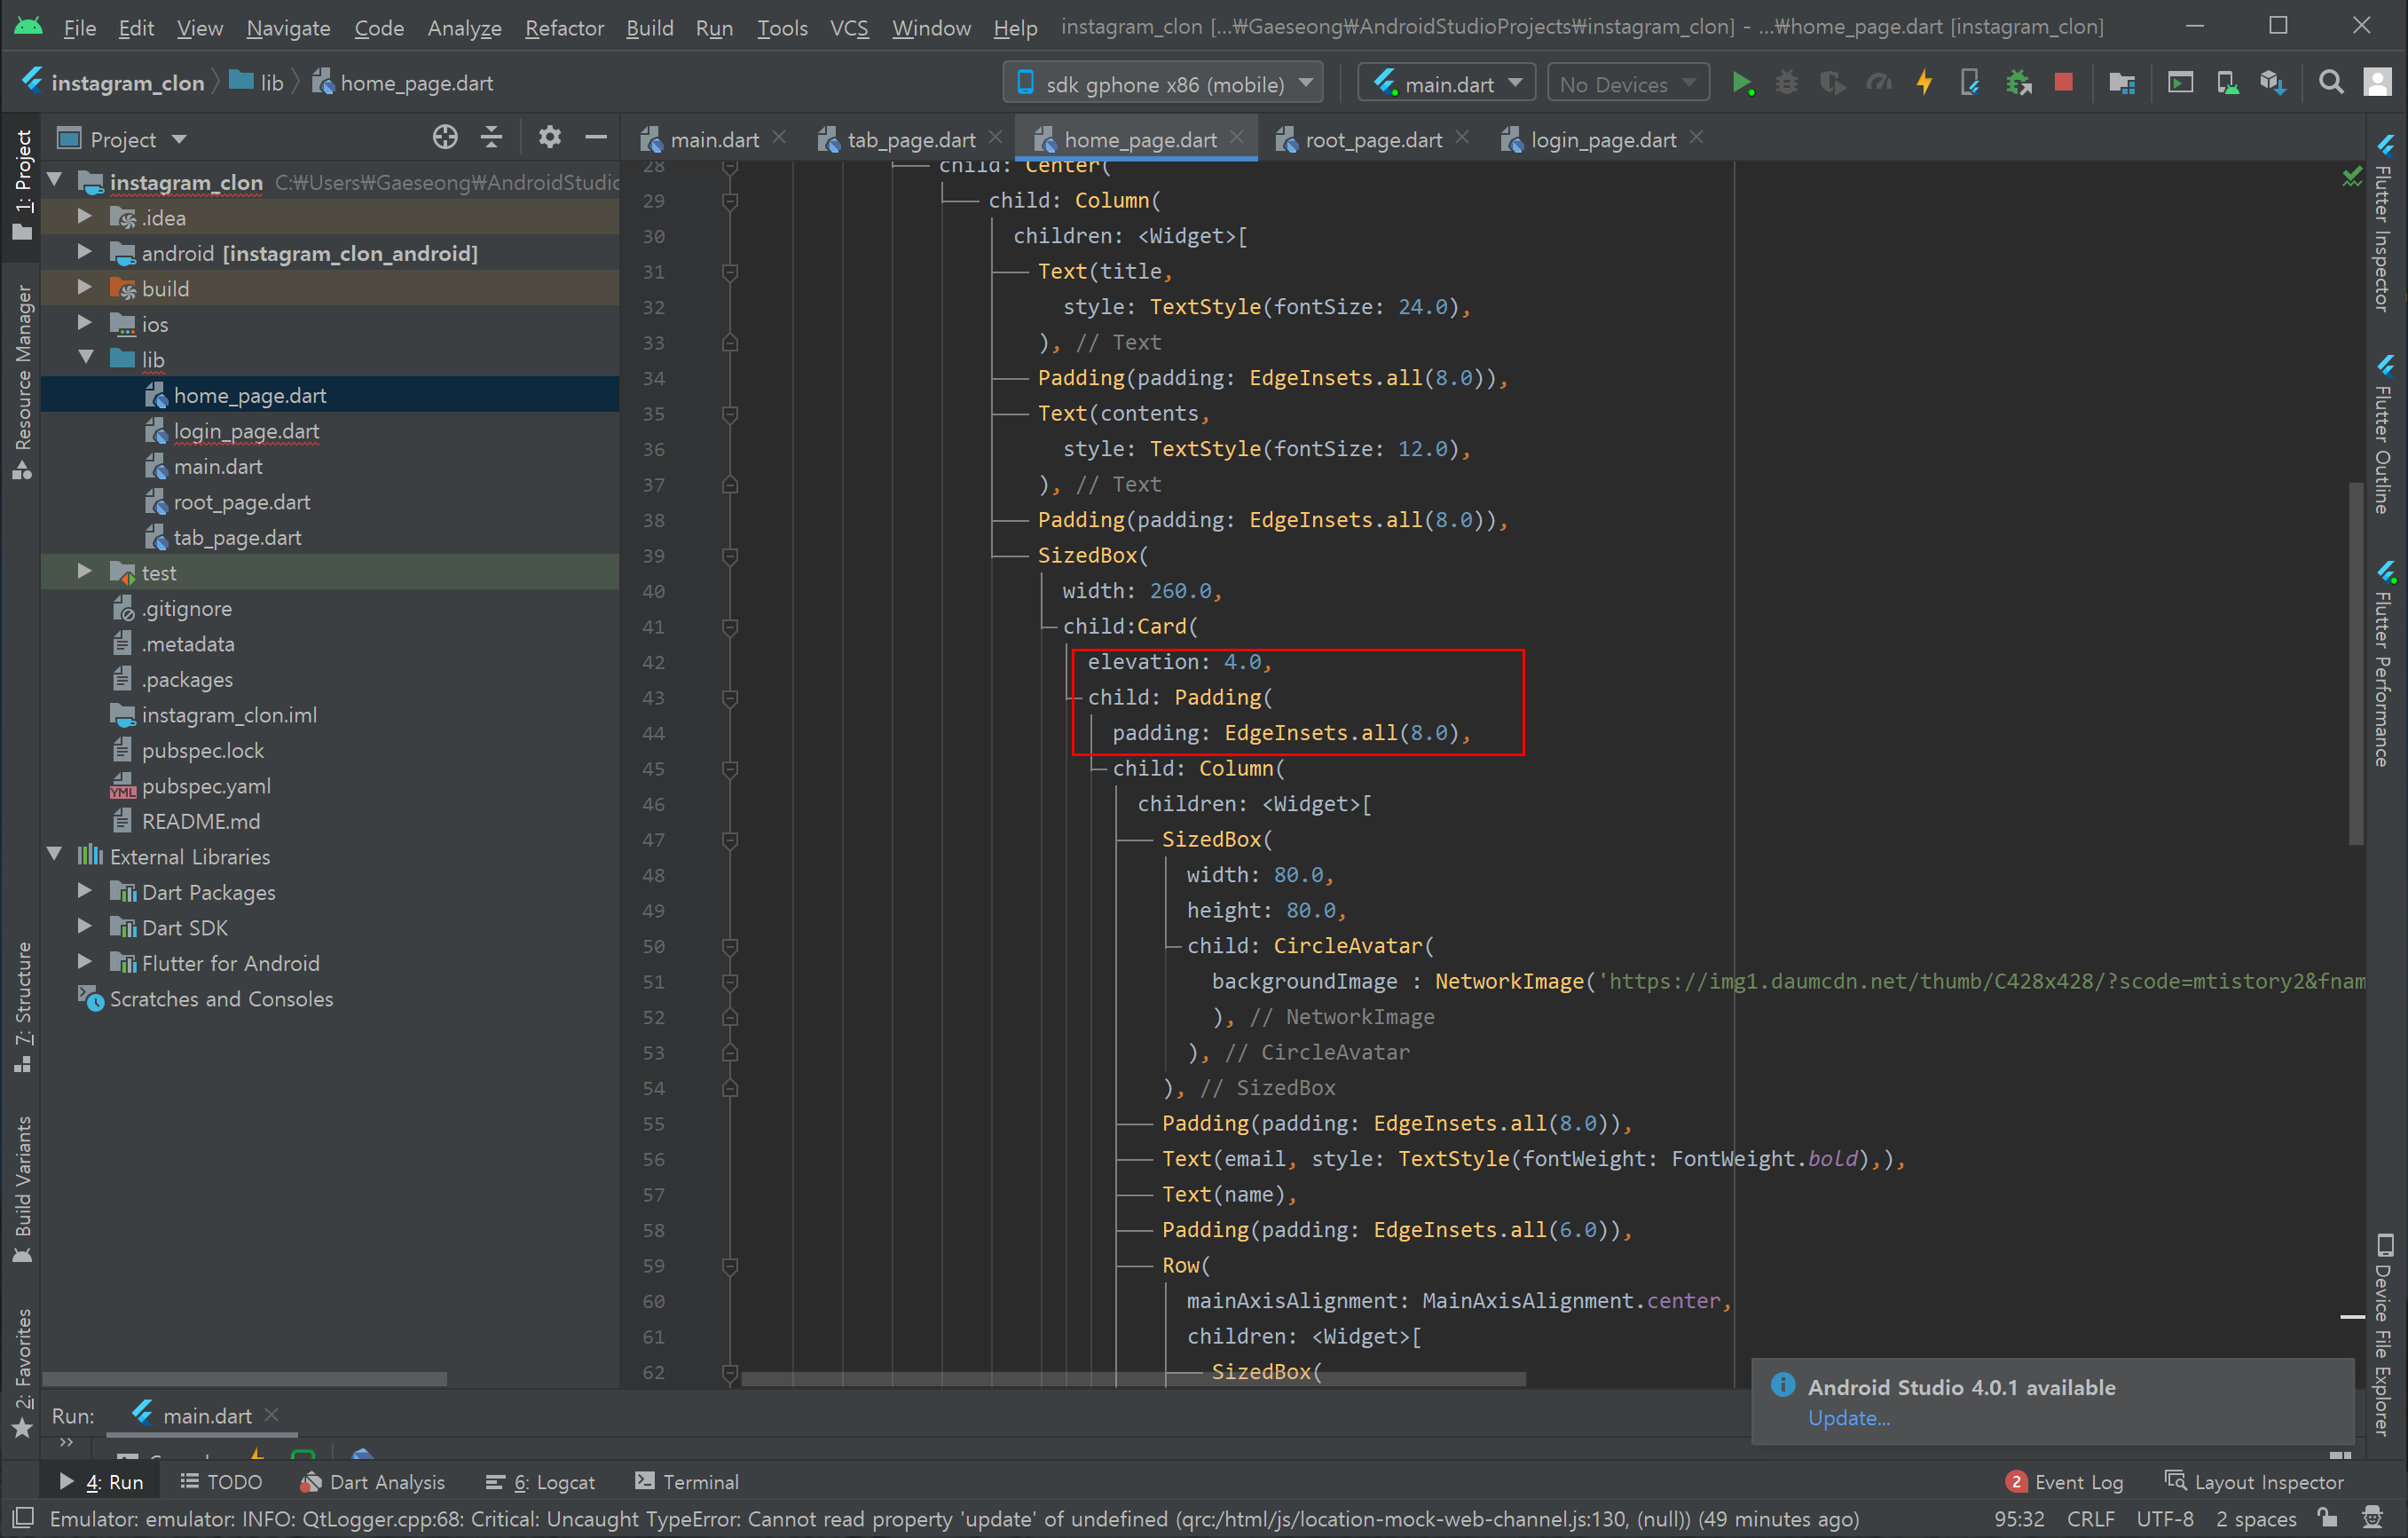Select main.dart file in lib folder

218,466
